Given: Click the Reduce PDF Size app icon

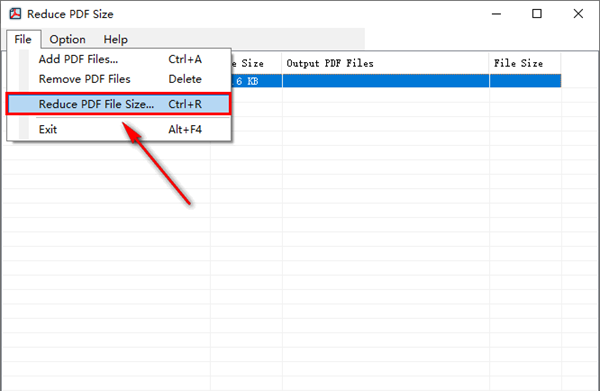Looking at the screenshot, I should pyautogui.click(x=15, y=14).
